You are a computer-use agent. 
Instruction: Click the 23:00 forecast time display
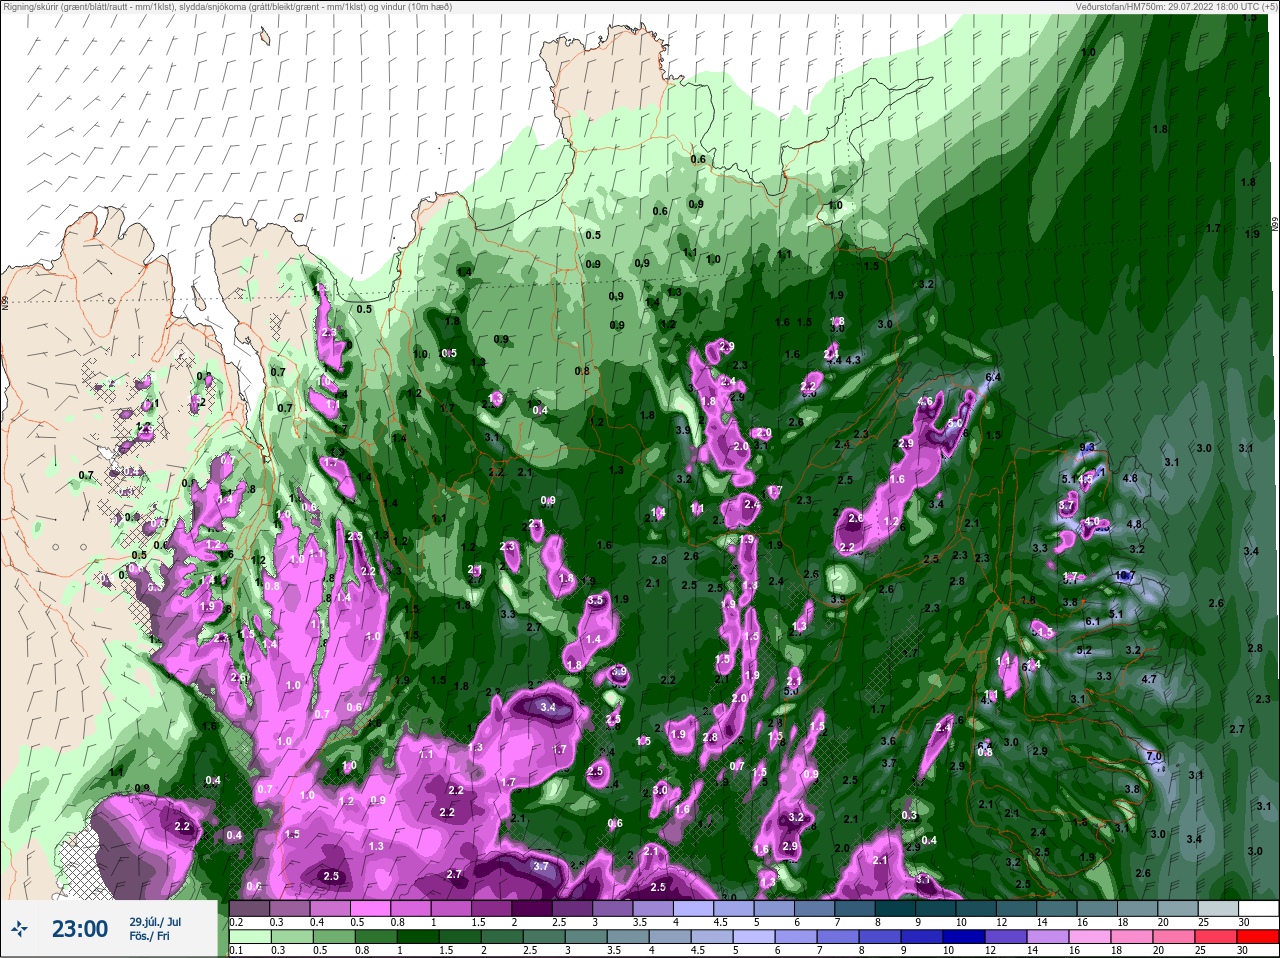(x=80, y=929)
